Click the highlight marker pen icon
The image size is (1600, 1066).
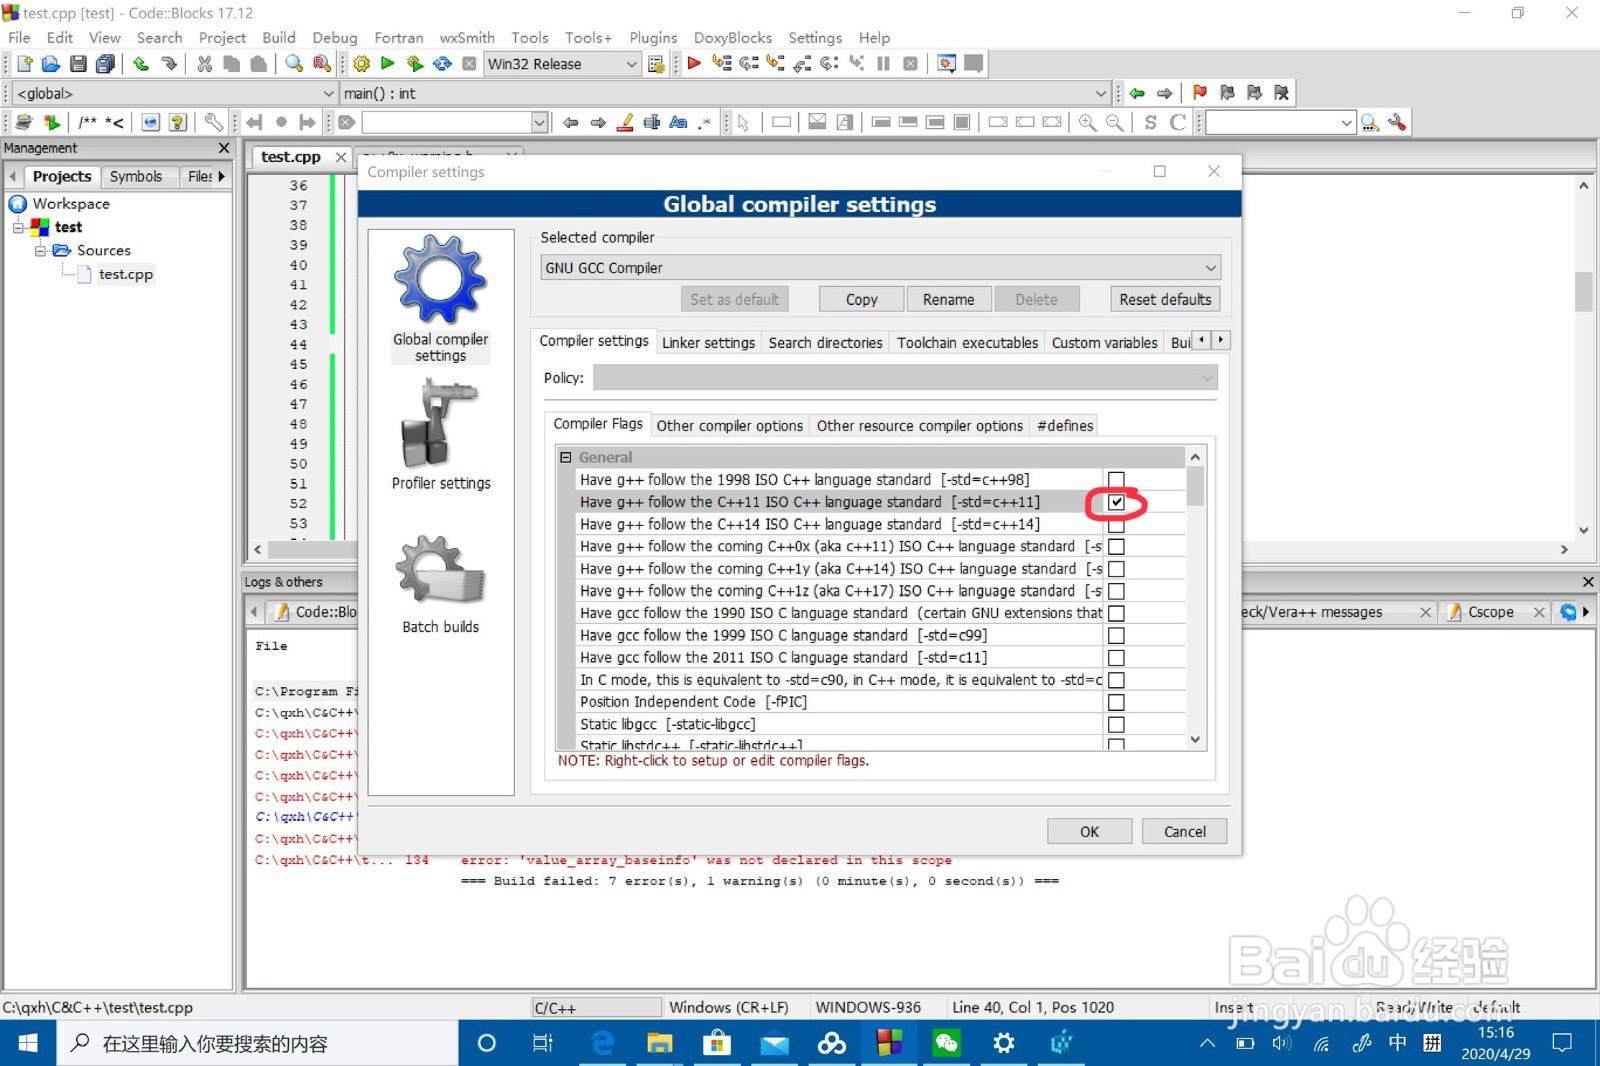(625, 122)
